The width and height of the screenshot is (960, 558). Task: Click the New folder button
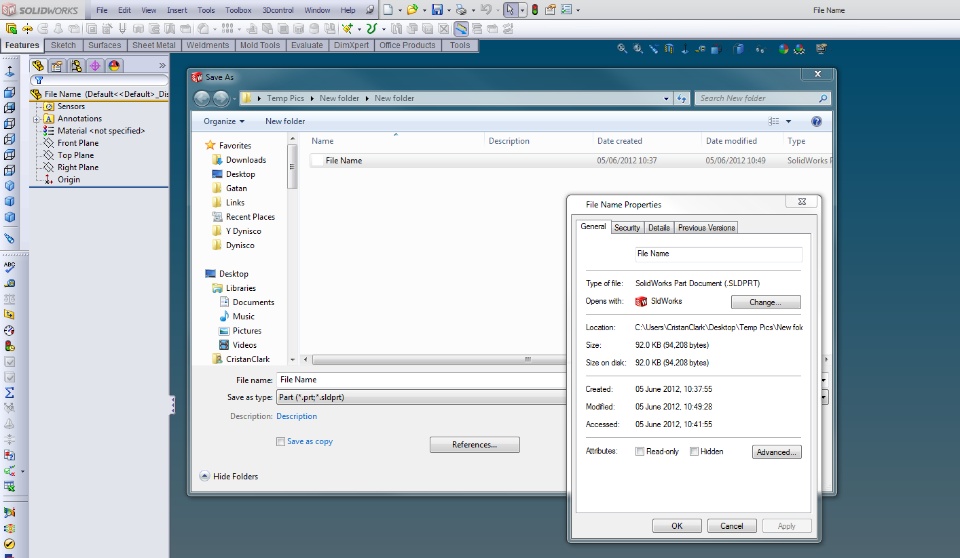[285, 121]
